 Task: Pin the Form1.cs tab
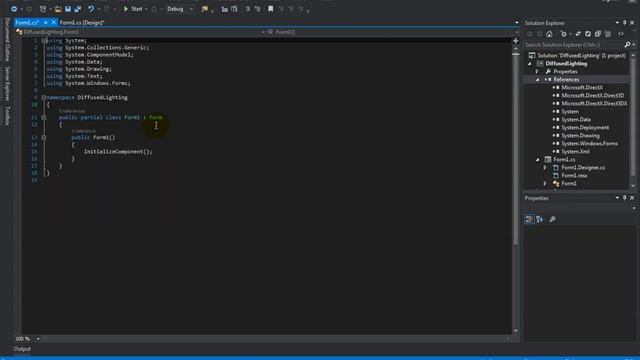(46, 22)
